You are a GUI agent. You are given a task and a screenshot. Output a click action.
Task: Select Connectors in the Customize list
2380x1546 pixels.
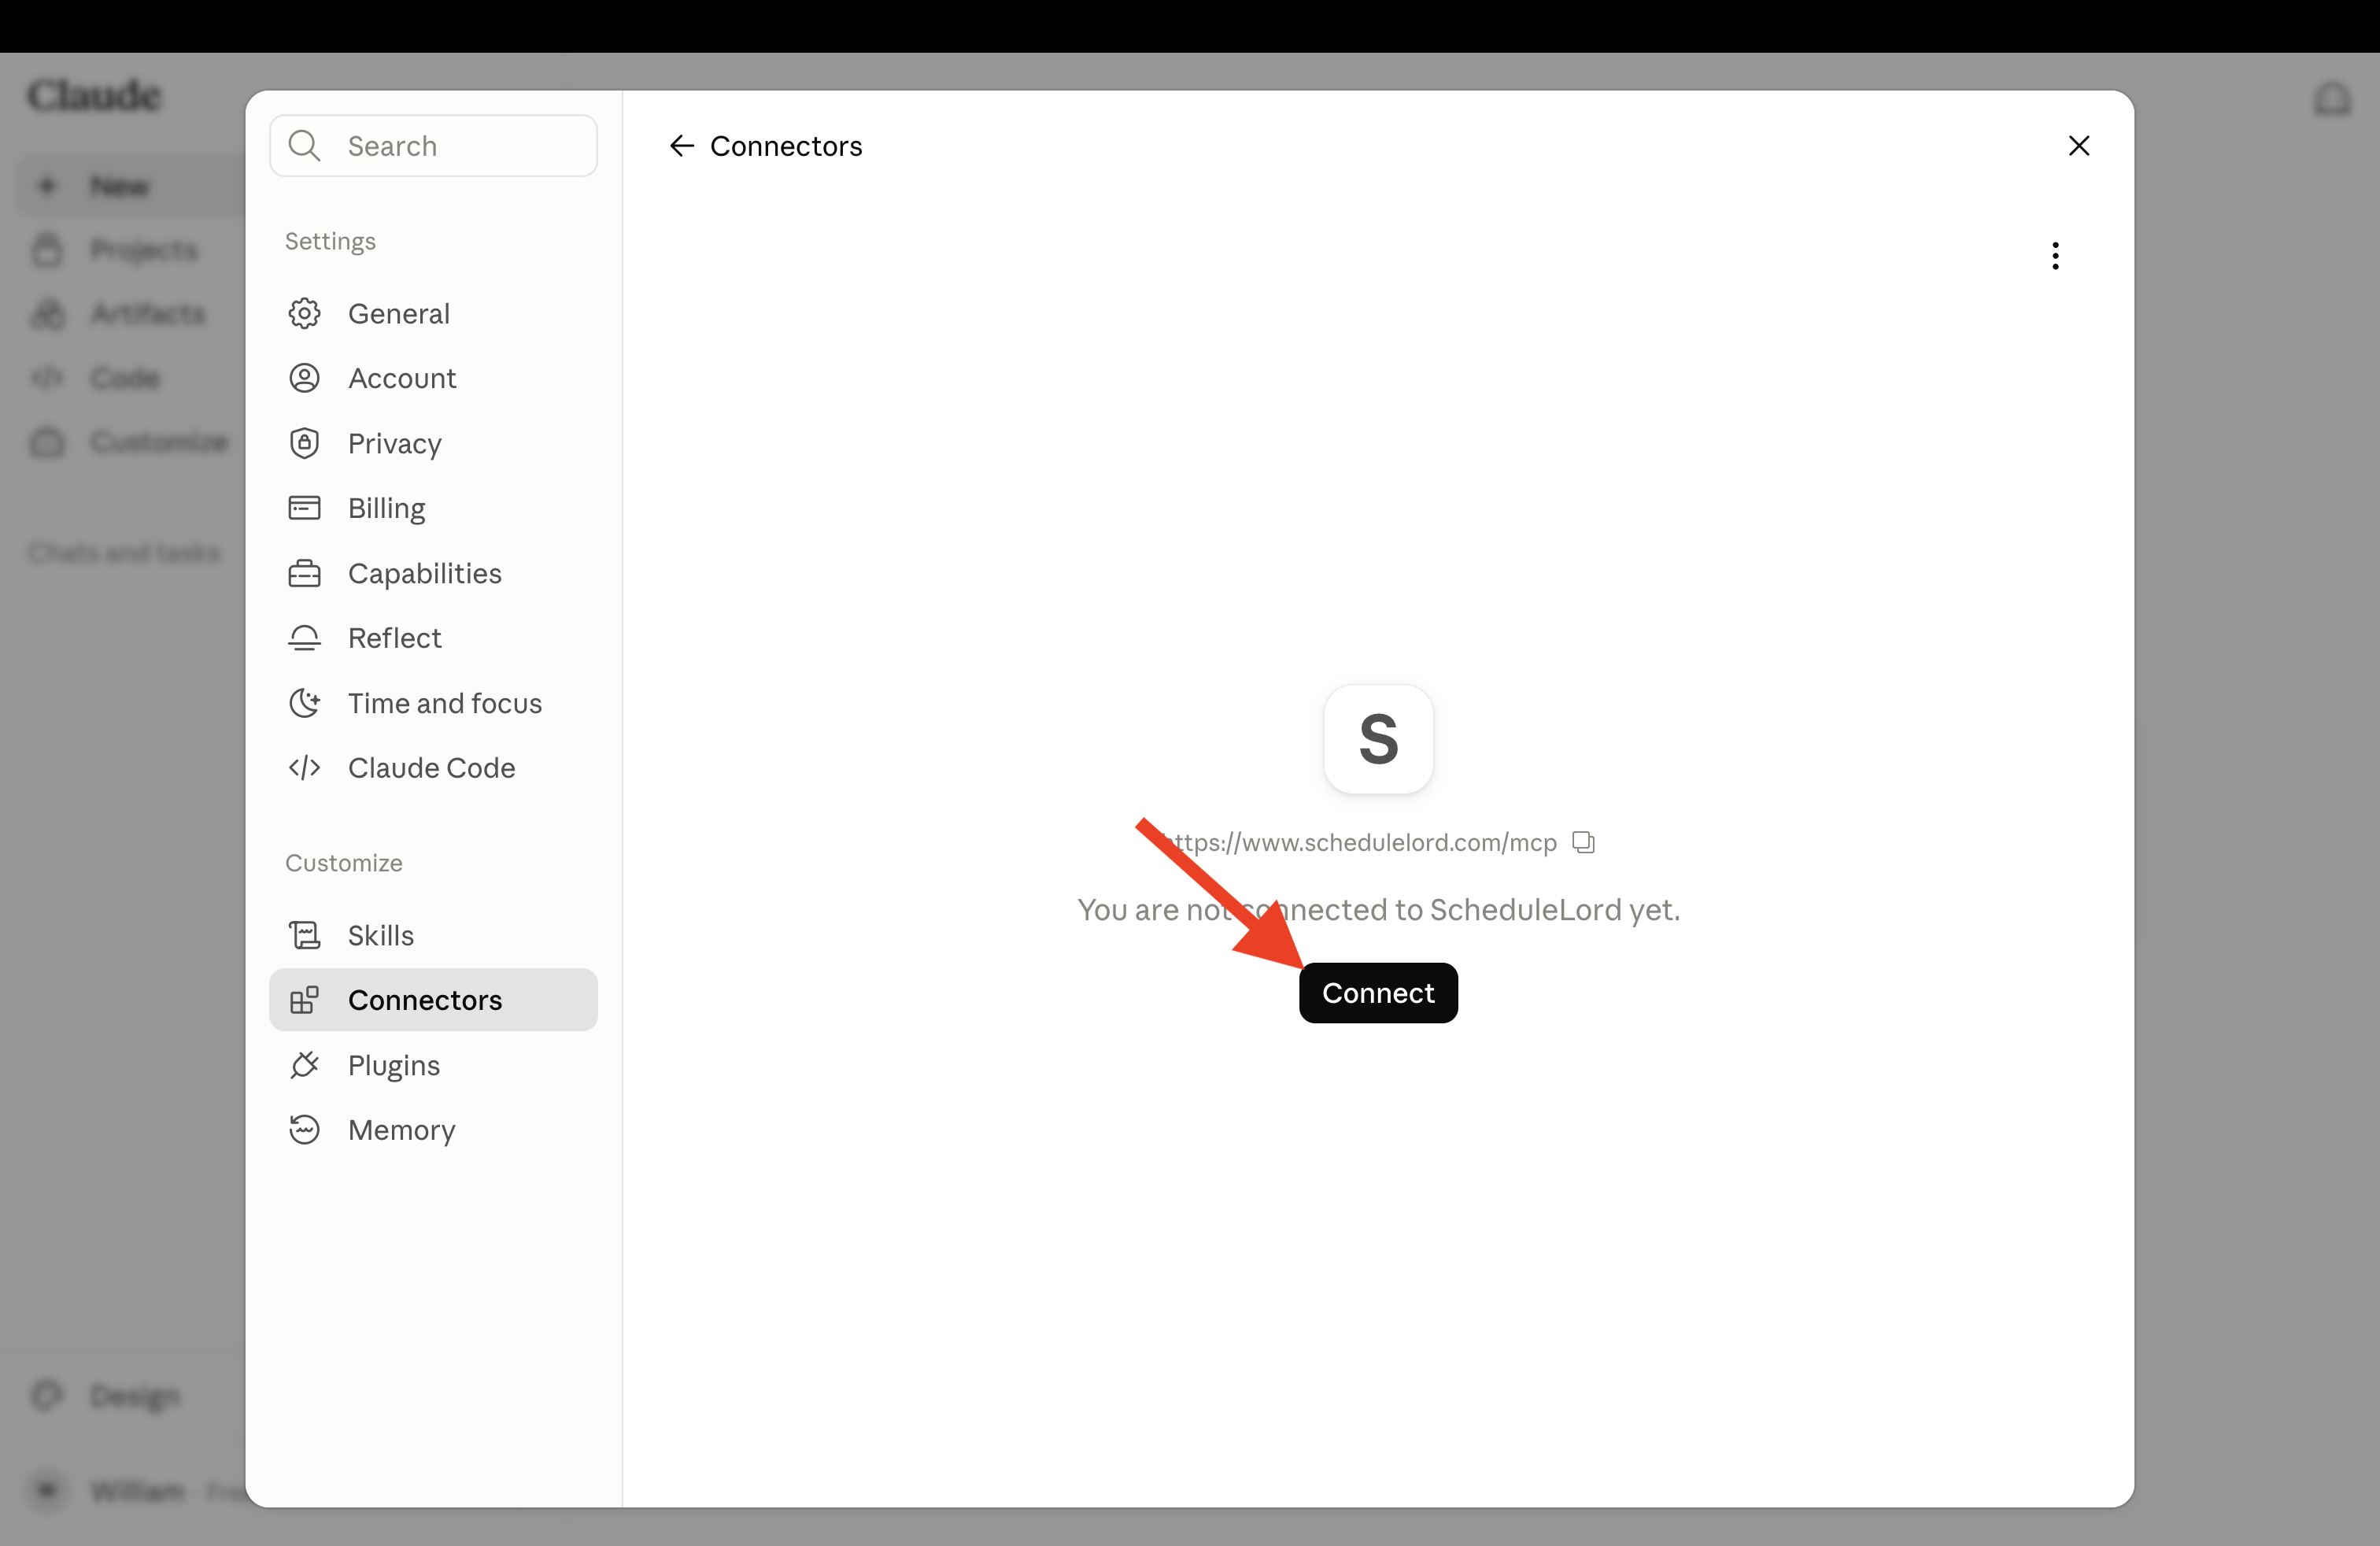[x=433, y=1000]
